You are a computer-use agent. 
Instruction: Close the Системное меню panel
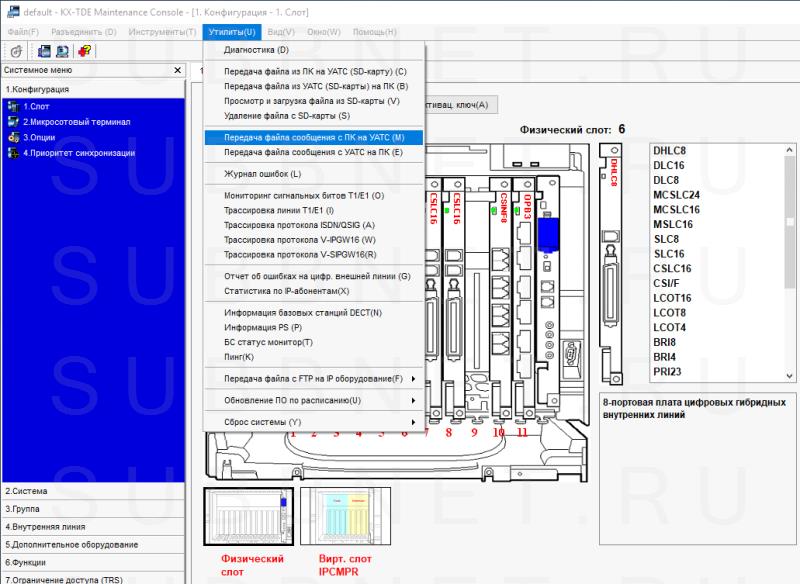pyautogui.click(x=178, y=70)
